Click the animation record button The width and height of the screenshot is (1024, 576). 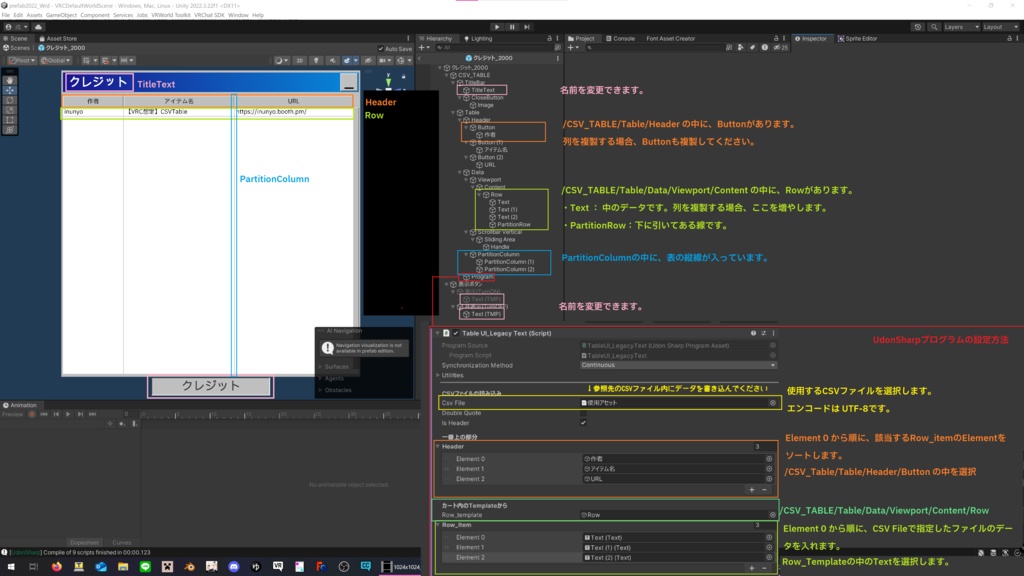coord(32,414)
